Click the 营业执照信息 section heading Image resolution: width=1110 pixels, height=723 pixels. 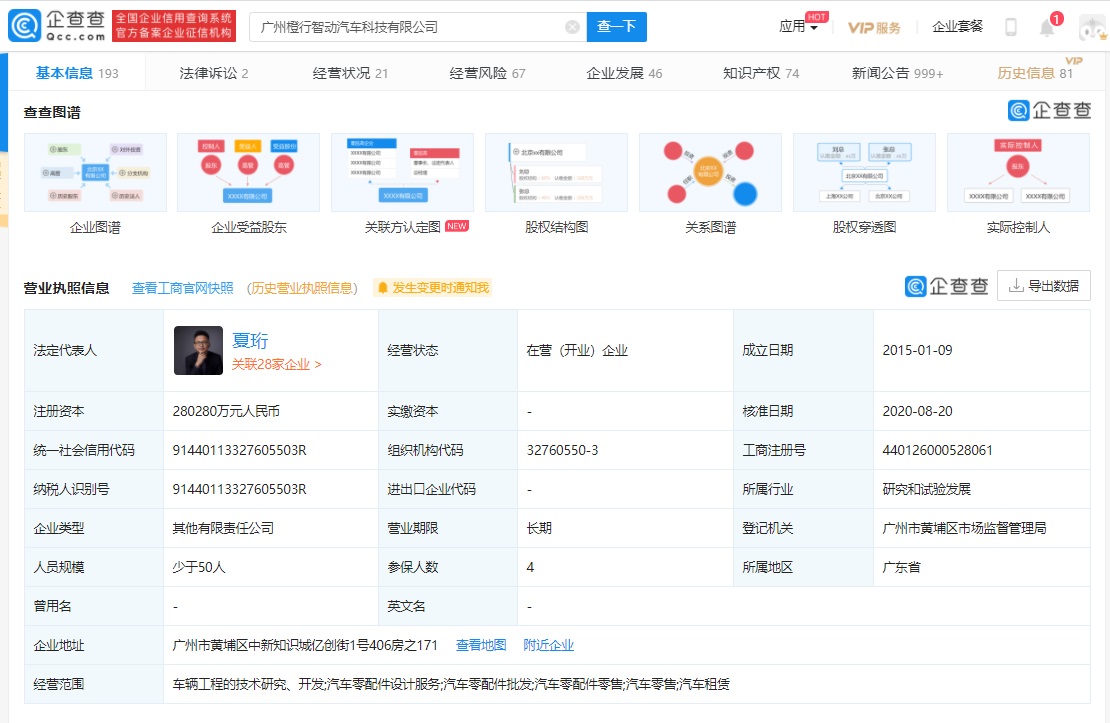coord(67,288)
